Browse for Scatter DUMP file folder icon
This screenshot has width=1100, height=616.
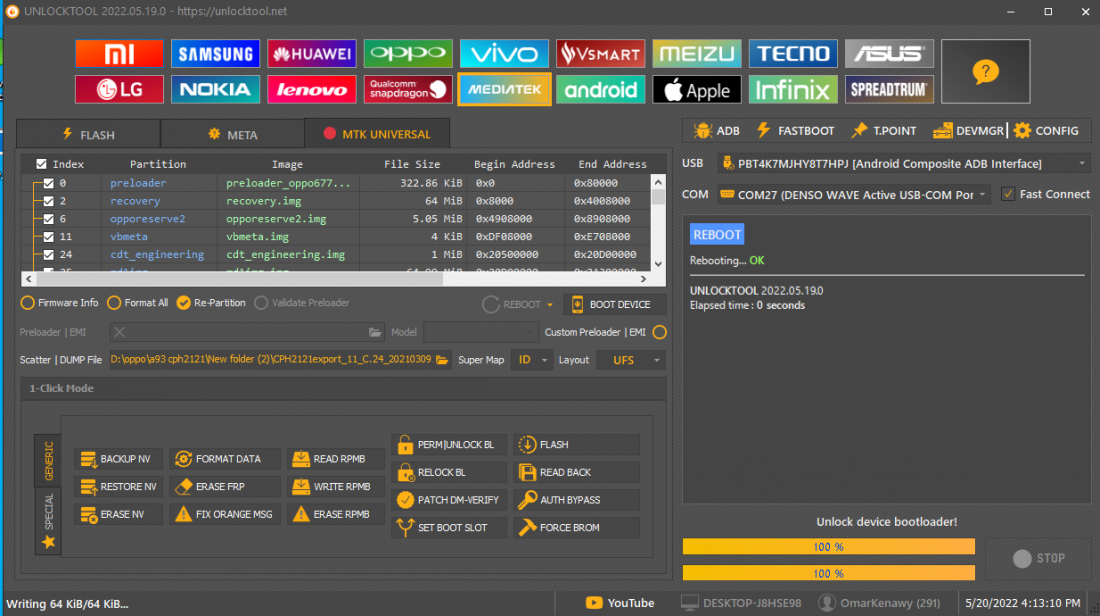point(442,360)
